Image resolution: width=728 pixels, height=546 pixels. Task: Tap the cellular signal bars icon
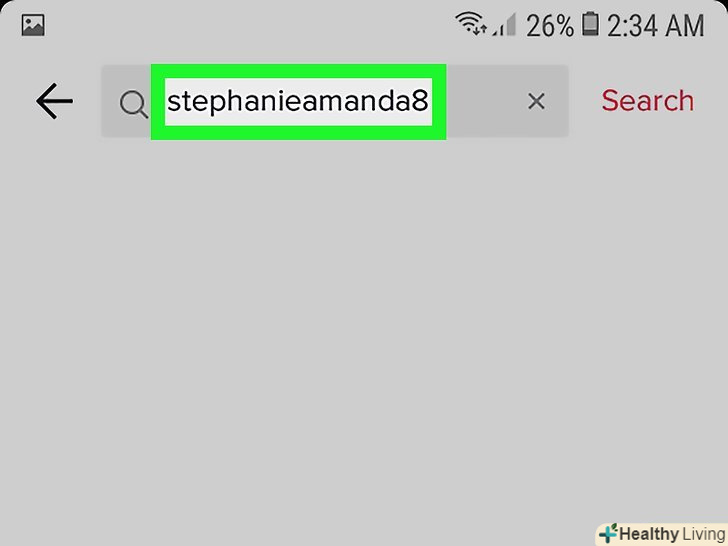(x=505, y=25)
